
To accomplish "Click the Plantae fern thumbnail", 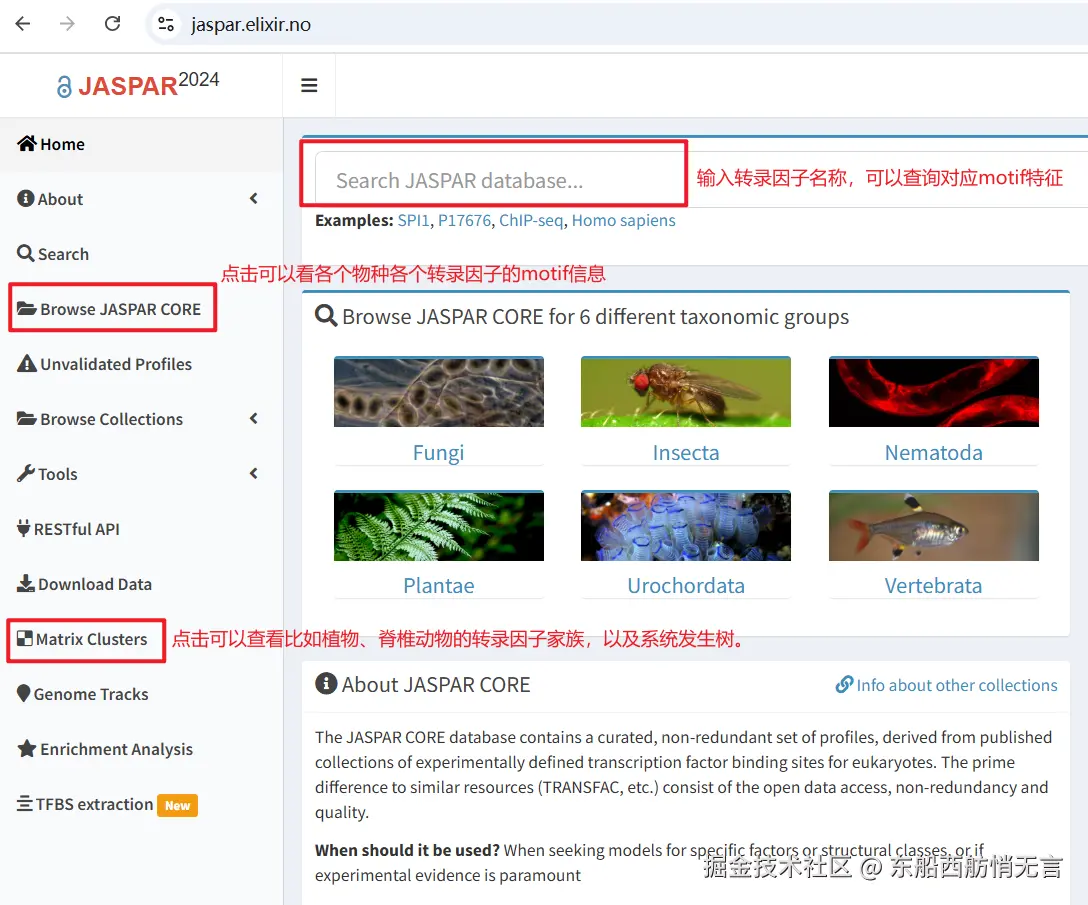I will point(439,525).
